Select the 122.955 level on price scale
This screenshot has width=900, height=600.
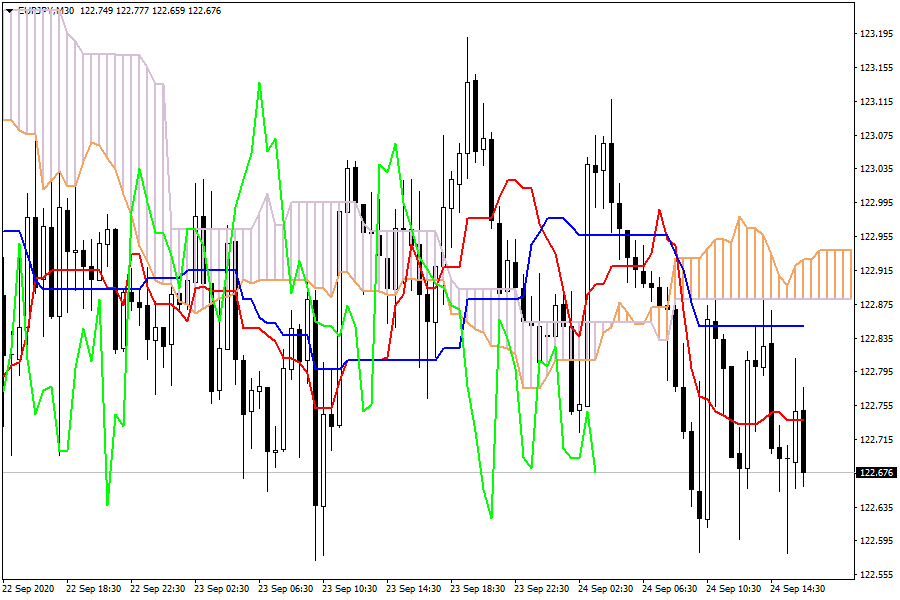click(876, 237)
